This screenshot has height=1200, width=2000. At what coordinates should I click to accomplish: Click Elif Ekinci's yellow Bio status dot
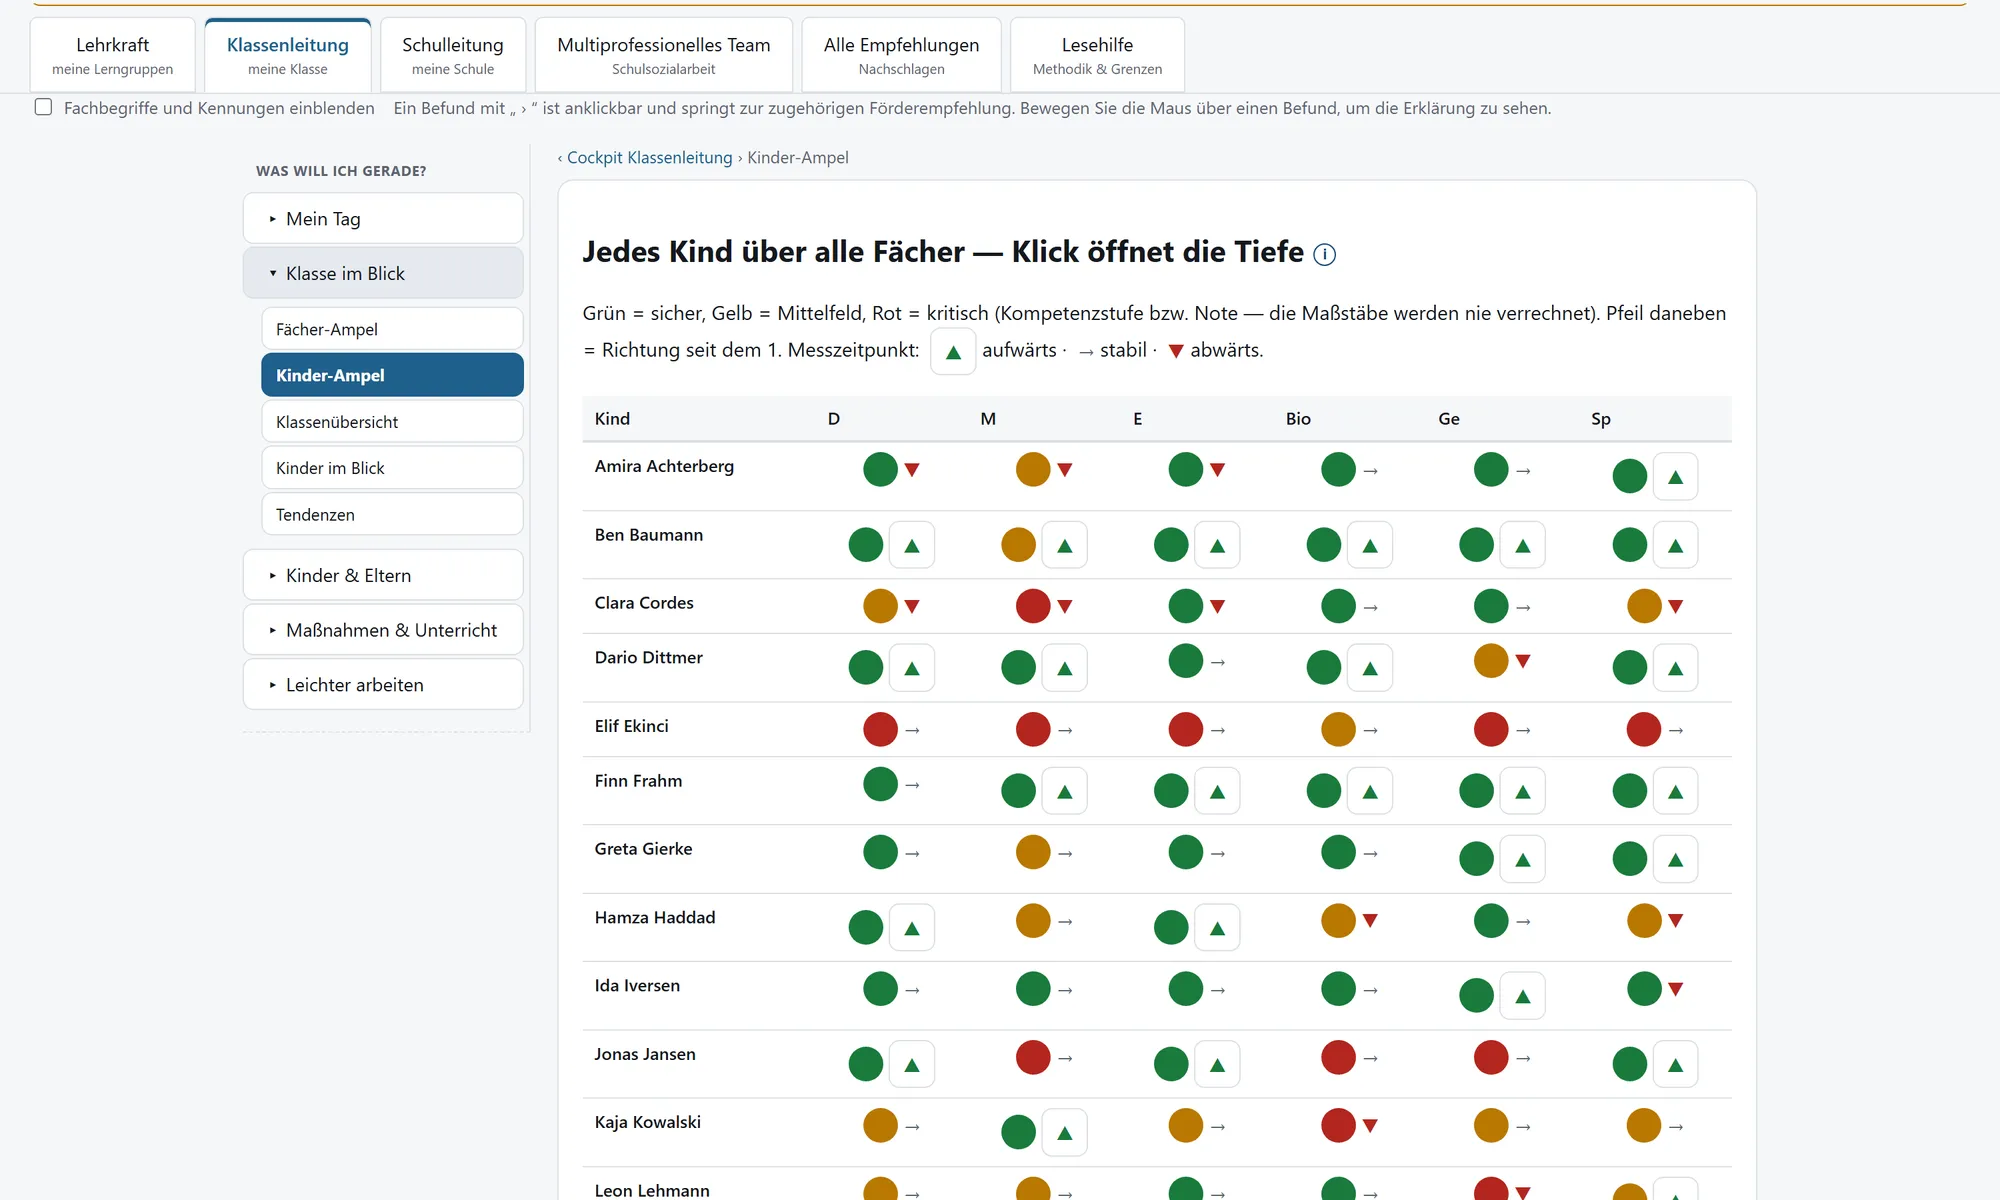coord(1338,729)
